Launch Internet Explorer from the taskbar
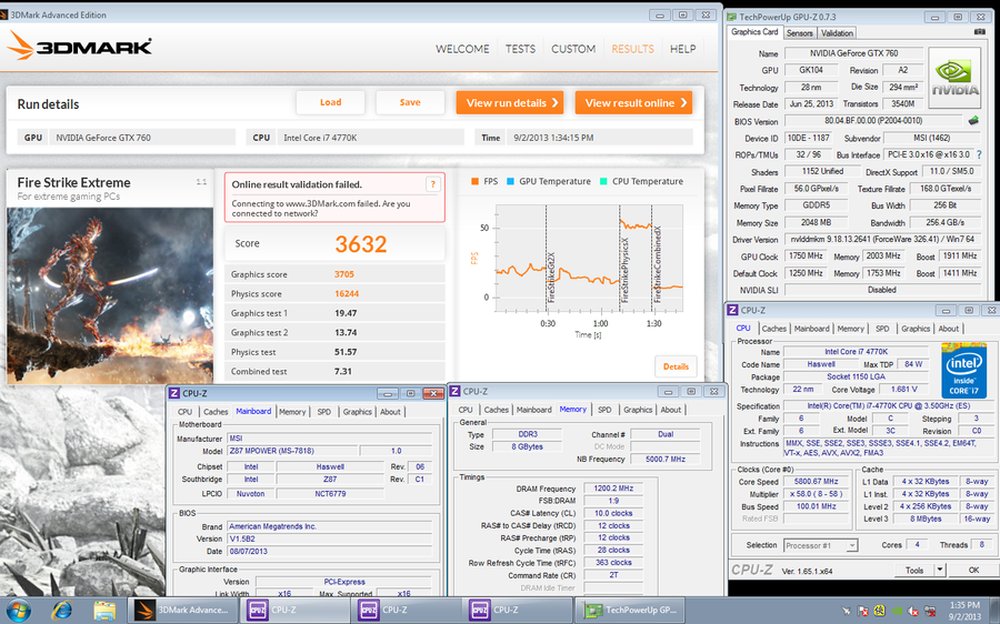Image resolution: width=1000 pixels, height=624 pixels. pyautogui.click(x=61, y=611)
